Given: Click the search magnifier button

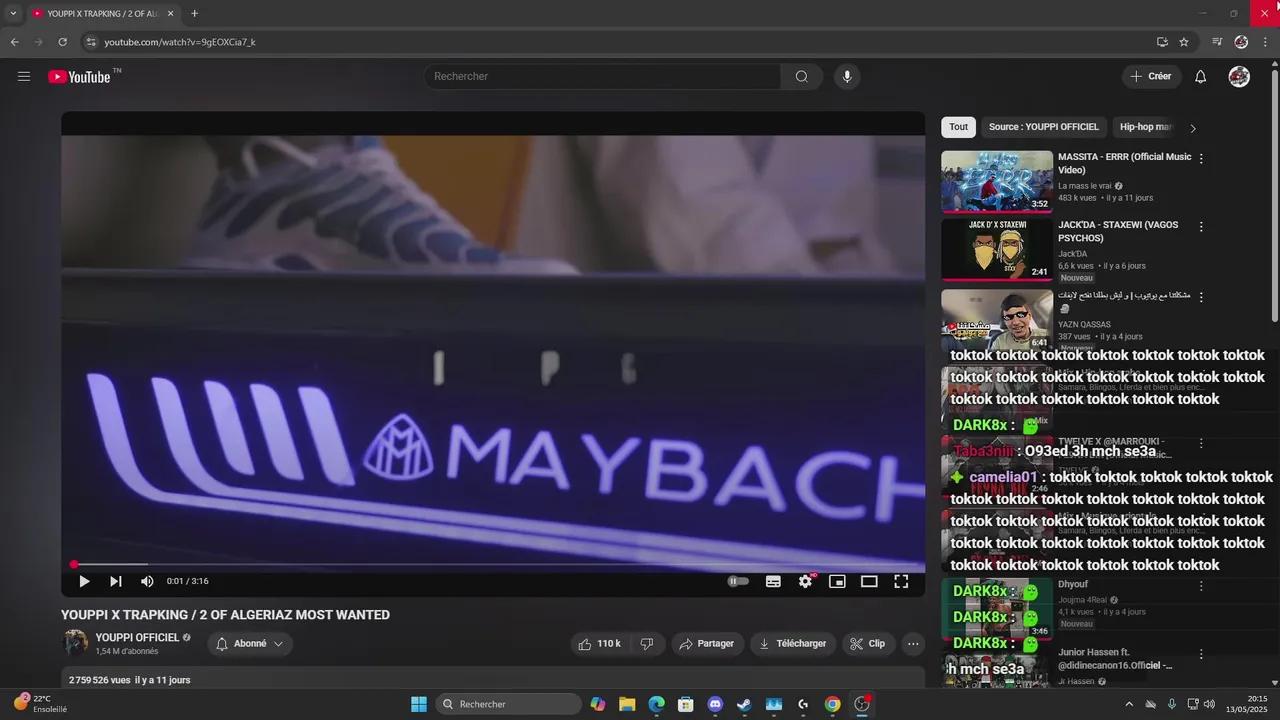Looking at the screenshot, I should [x=801, y=76].
